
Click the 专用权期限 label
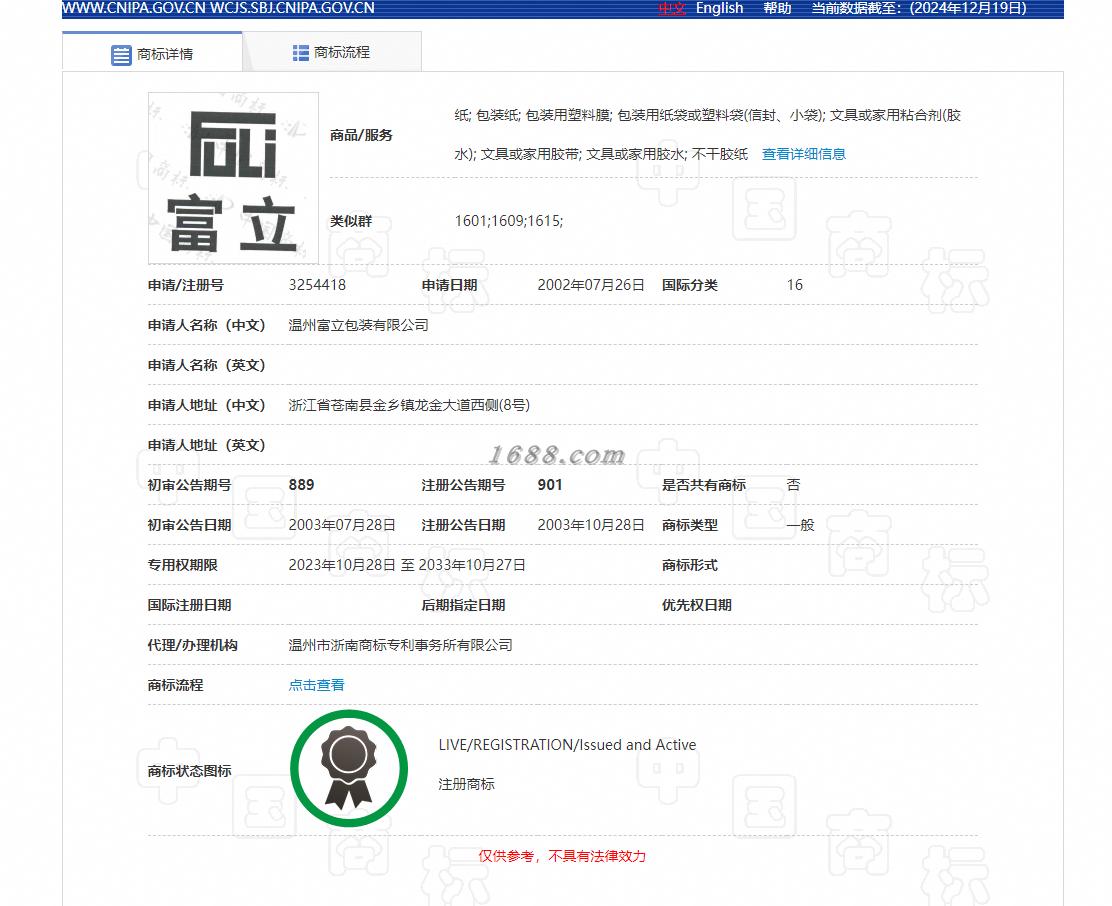point(182,565)
